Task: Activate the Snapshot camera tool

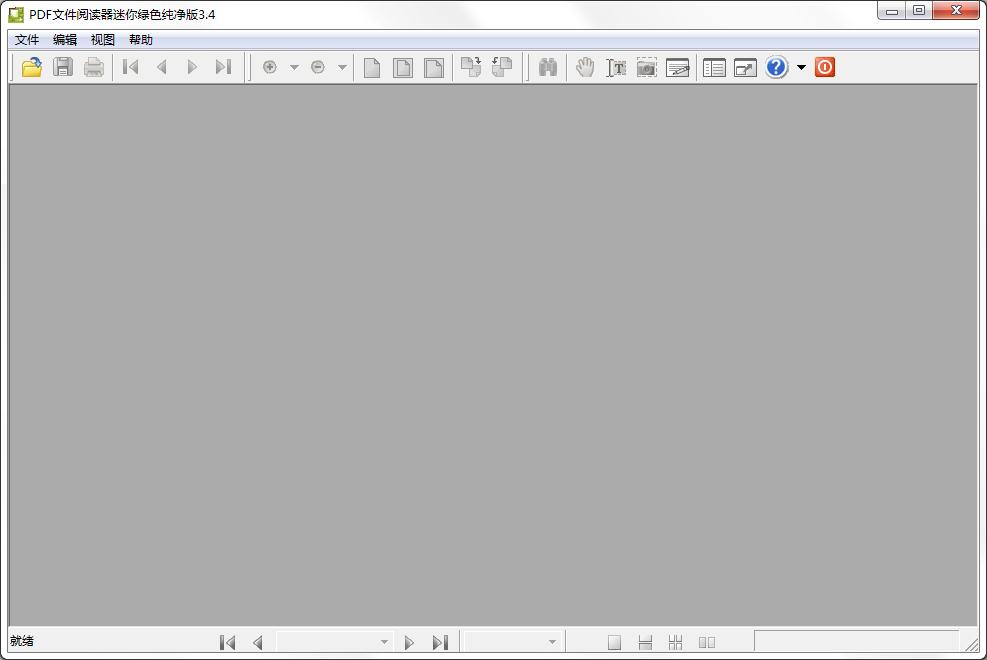Action: point(647,67)
